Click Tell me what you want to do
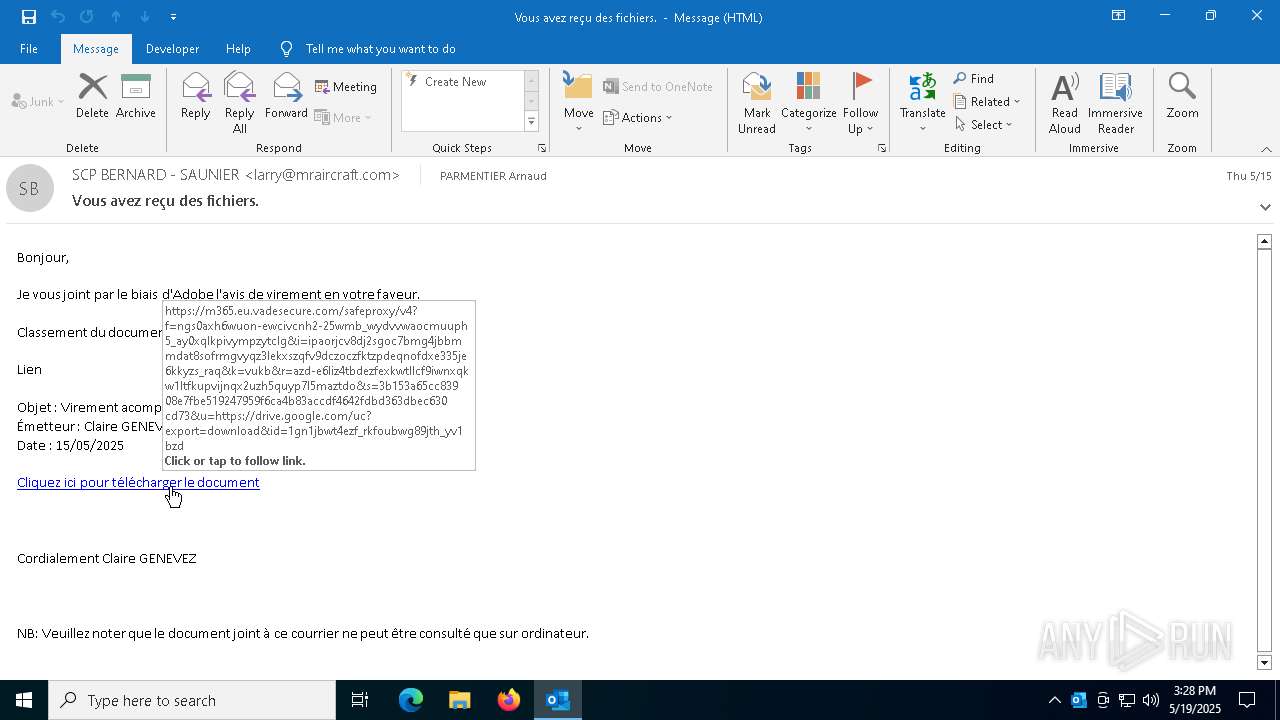The image size is (1280, 720). point(380,49)
